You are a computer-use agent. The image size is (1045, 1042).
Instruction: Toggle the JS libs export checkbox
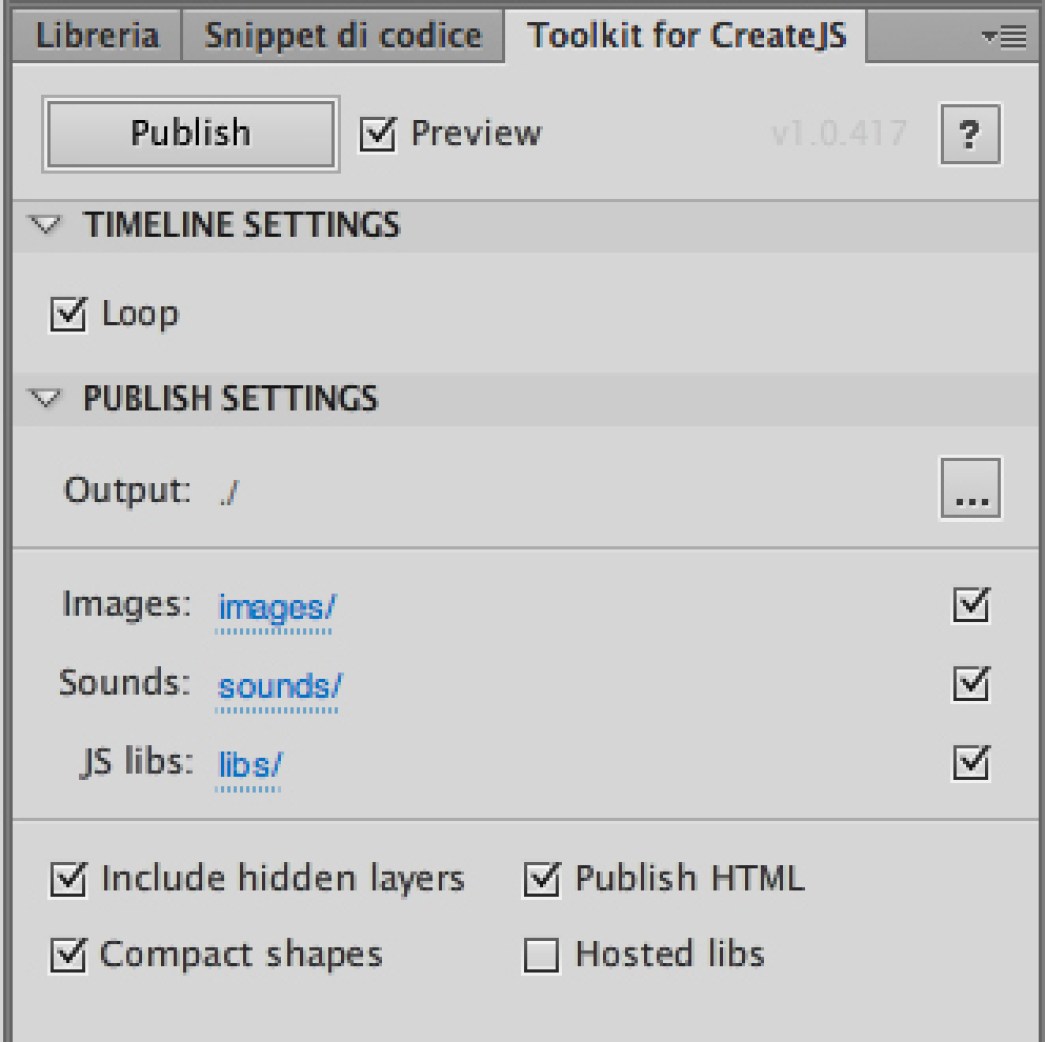point(971,762)
